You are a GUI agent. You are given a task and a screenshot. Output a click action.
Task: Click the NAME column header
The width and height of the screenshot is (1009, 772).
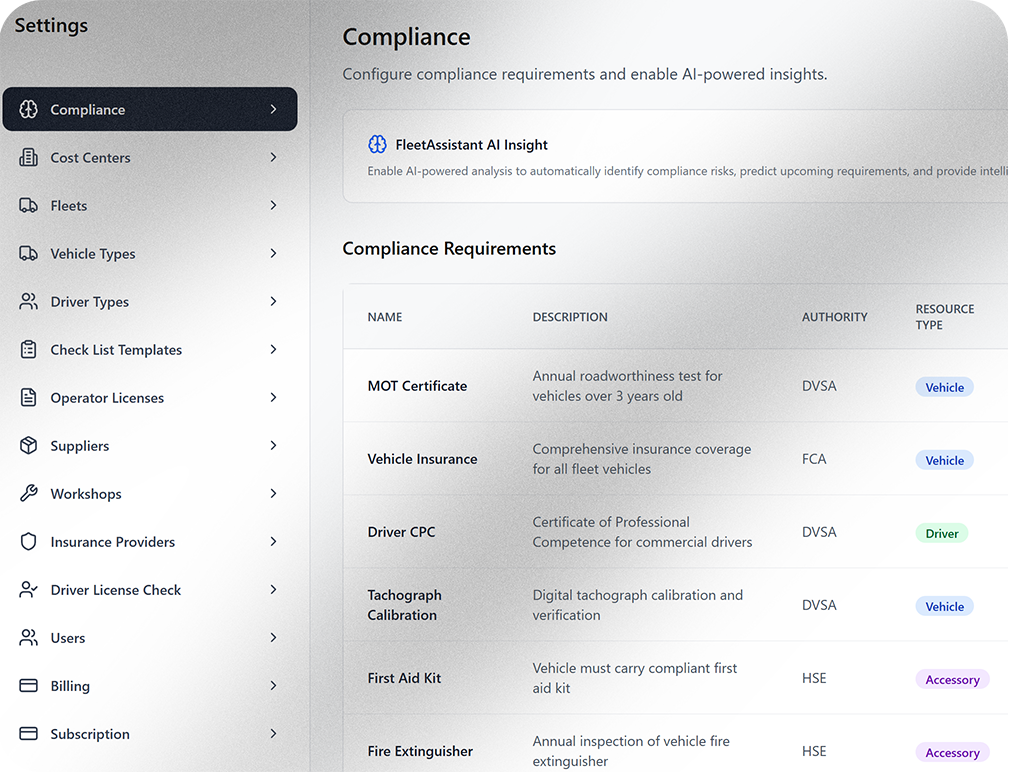point(385,317)
